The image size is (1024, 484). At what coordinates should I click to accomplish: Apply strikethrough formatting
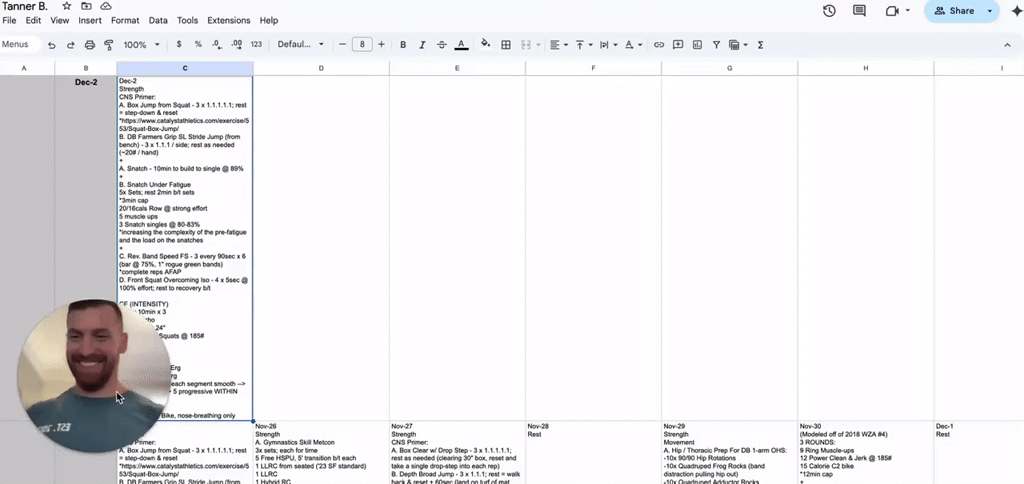[441, 44]
